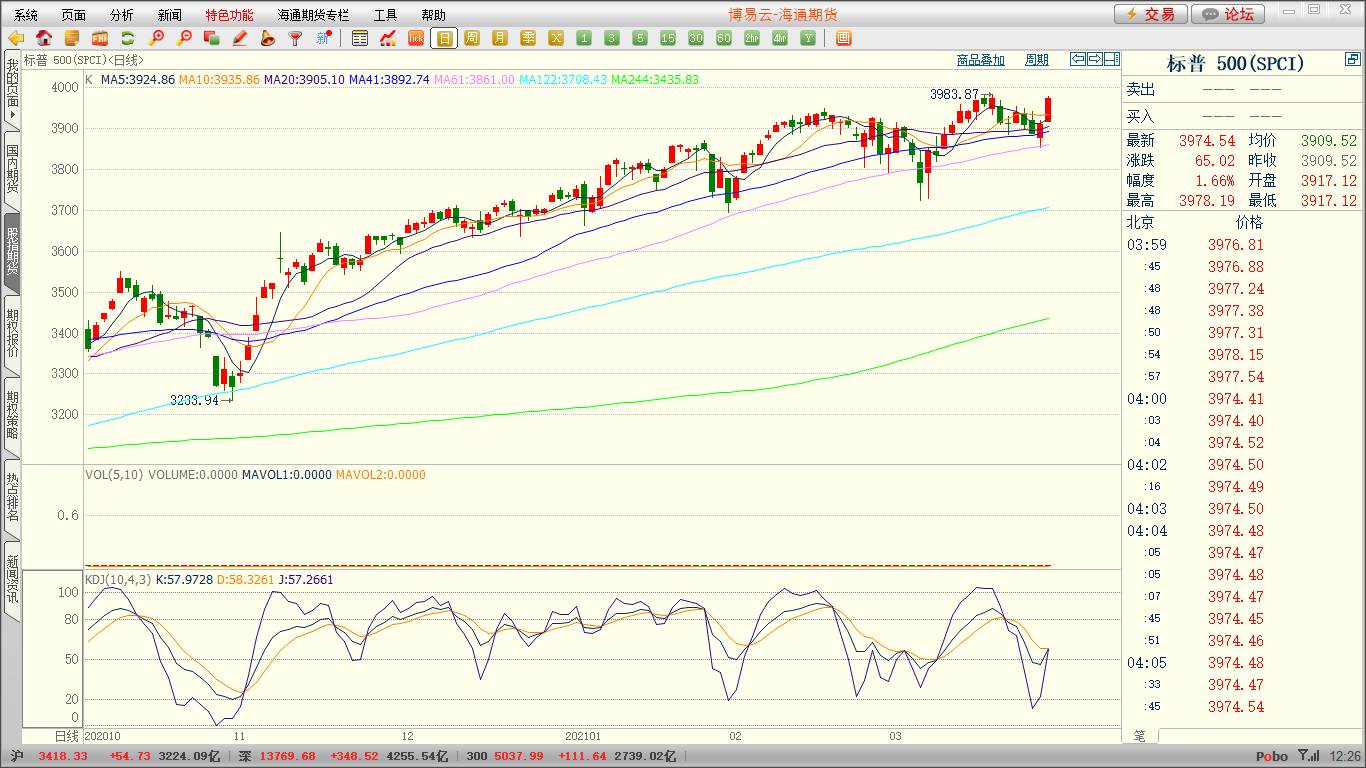Click the signal antenna icon in status bar

(x=1308, y=756)
